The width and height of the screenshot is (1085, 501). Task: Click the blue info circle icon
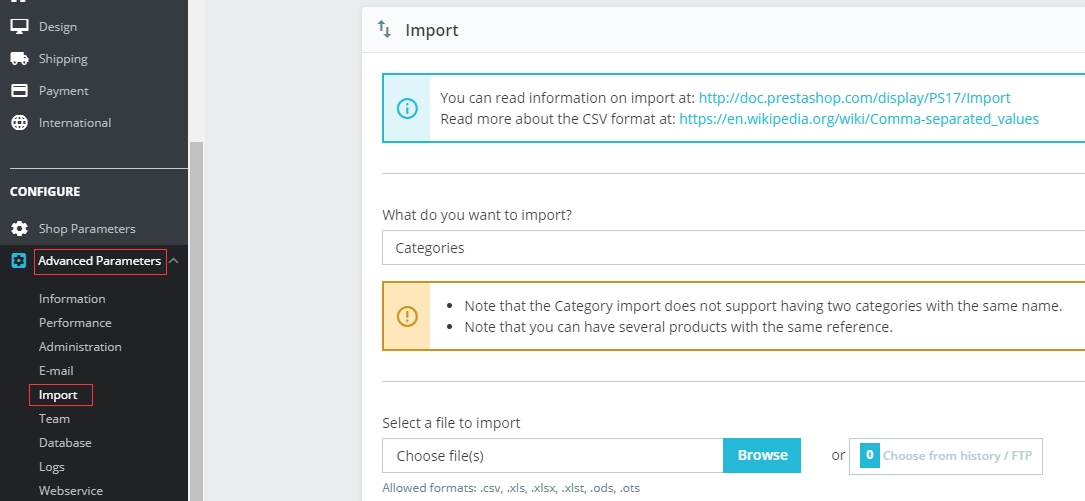407,108
